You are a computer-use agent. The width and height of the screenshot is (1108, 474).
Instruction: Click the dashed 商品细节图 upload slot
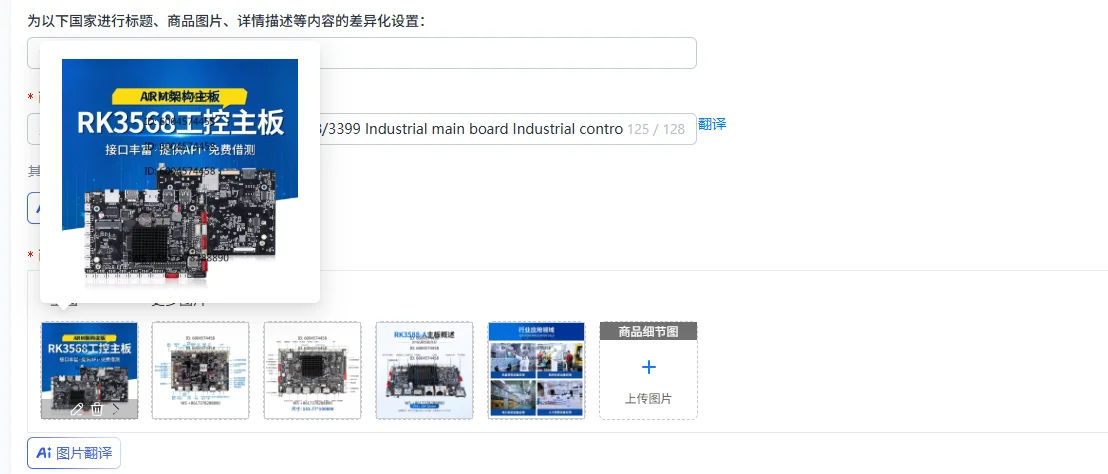649,371
